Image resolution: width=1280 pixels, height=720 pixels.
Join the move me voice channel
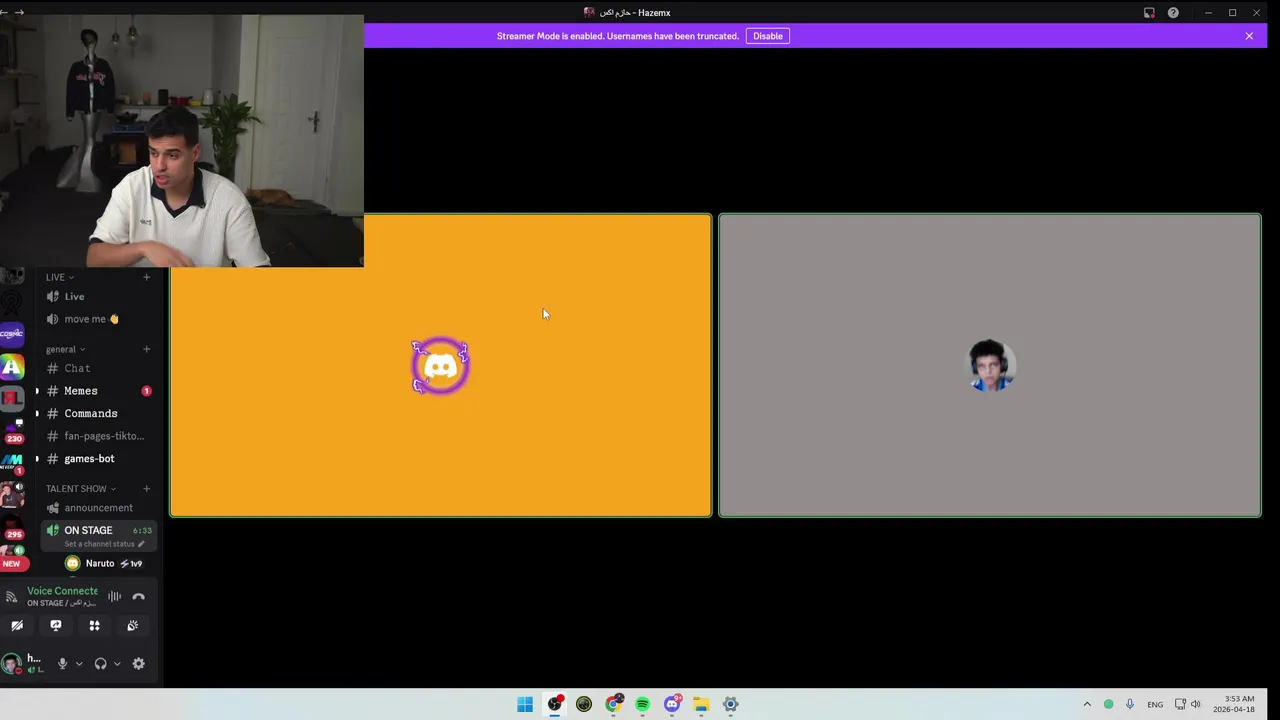point(98,319)
